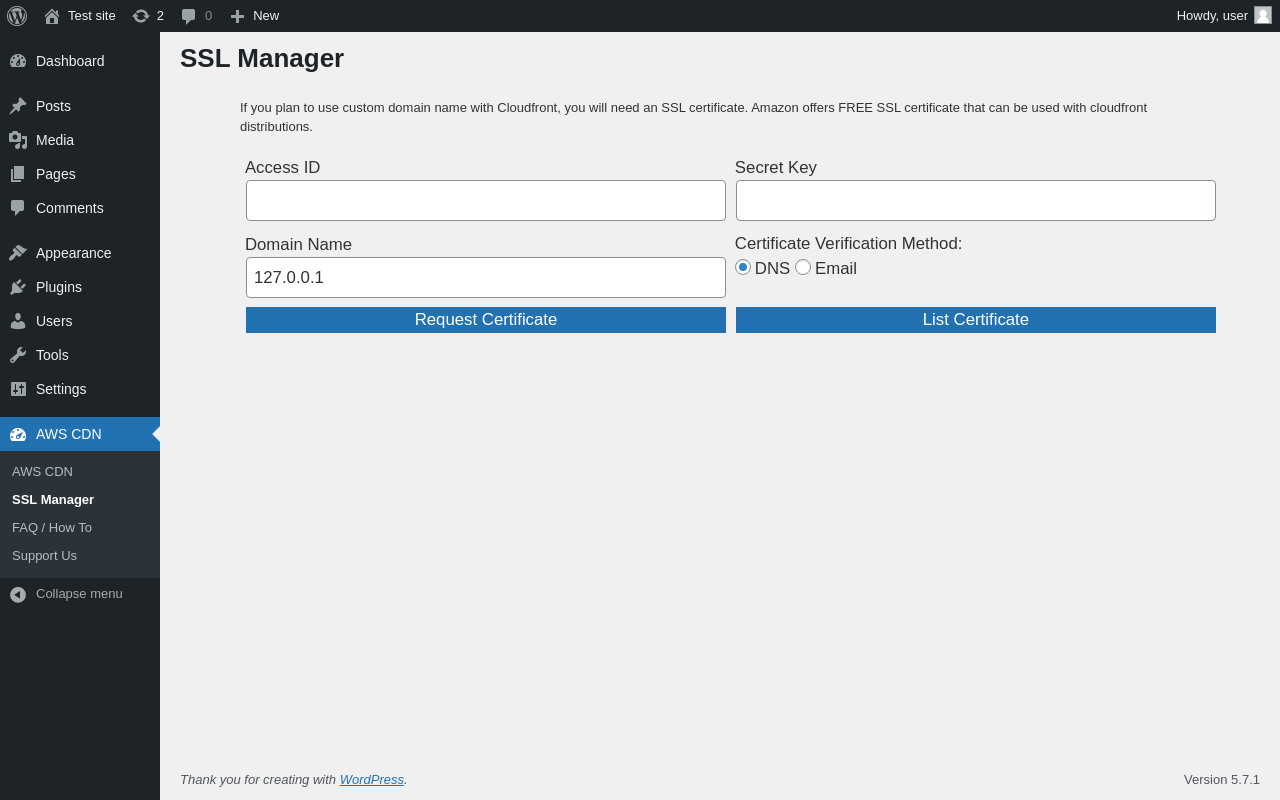Open the FAQ / How To submenu
Screen dimensions: 1280x800
coord(52,528)
